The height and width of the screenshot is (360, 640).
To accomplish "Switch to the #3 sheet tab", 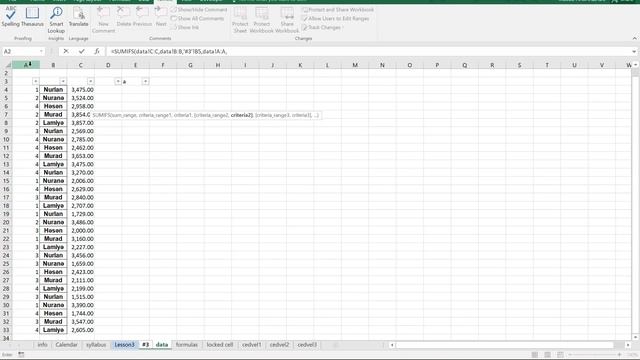I will click(x=146, y=344).
